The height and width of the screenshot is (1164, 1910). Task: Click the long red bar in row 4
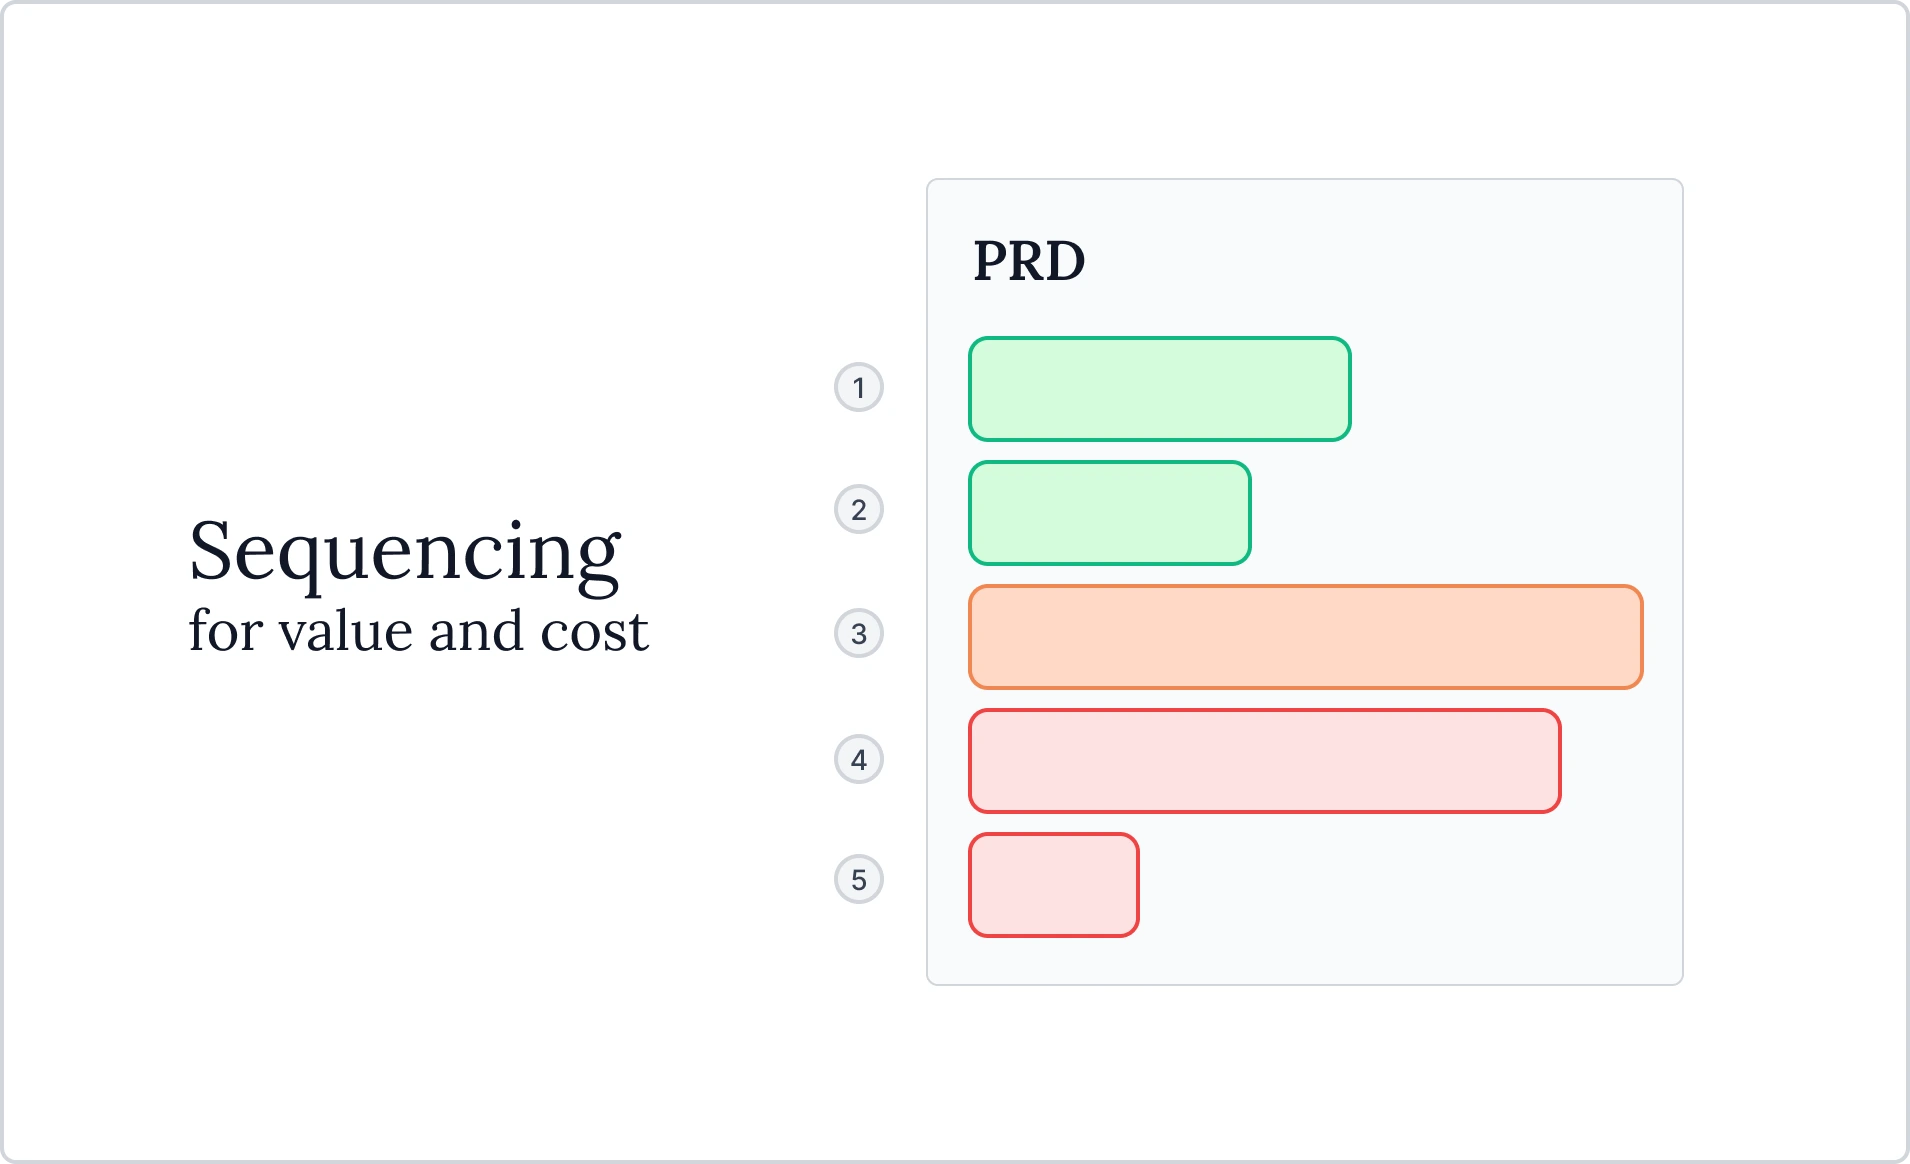(1265, 761)
